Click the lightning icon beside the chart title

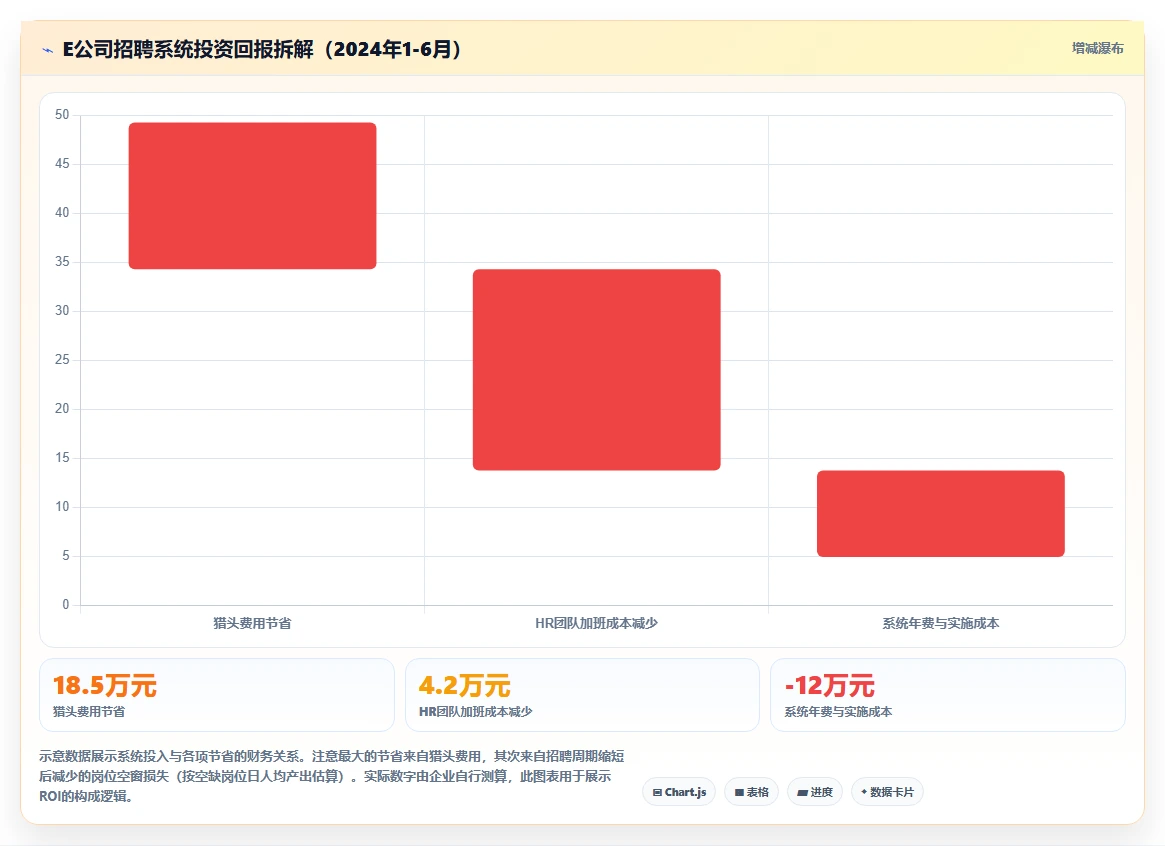pos(48,51)
